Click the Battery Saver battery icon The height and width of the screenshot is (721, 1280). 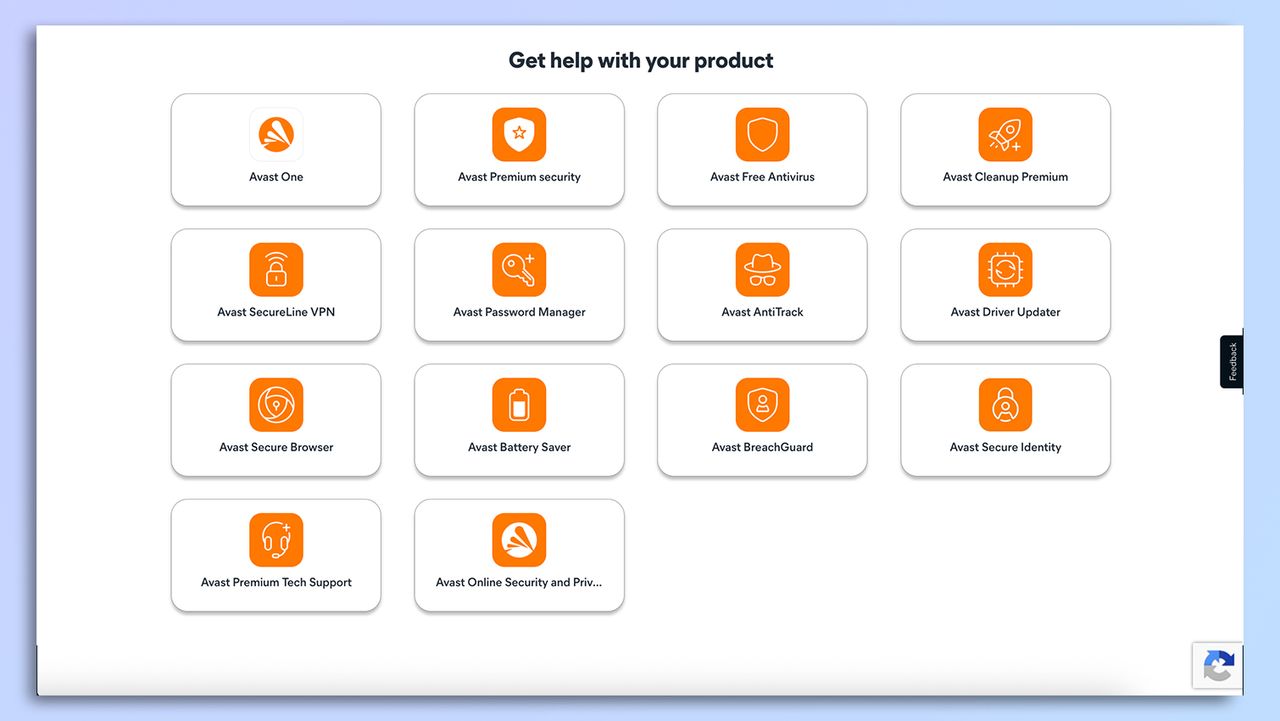click(519, 404)
